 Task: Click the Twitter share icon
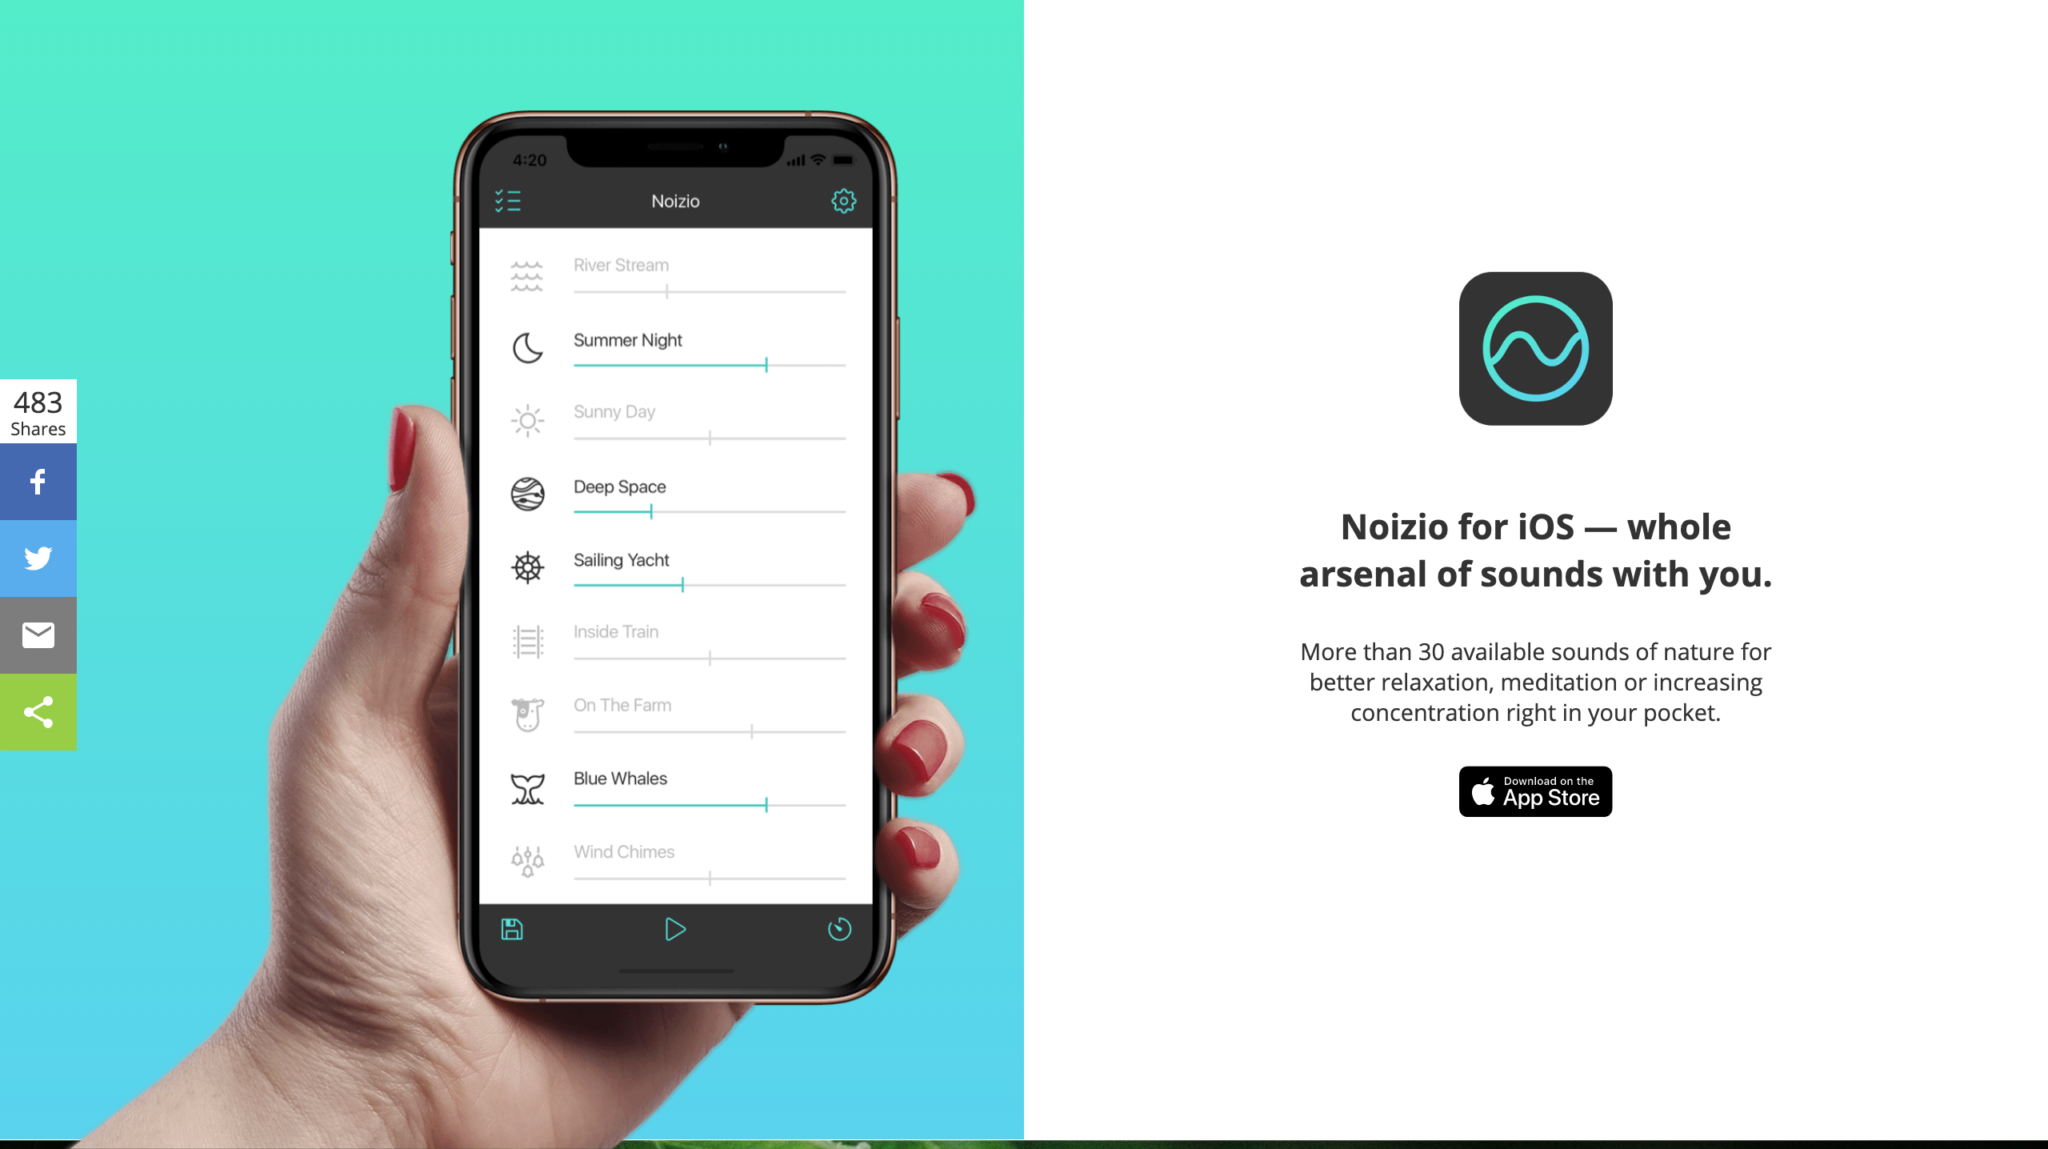[x=38, y=558]
